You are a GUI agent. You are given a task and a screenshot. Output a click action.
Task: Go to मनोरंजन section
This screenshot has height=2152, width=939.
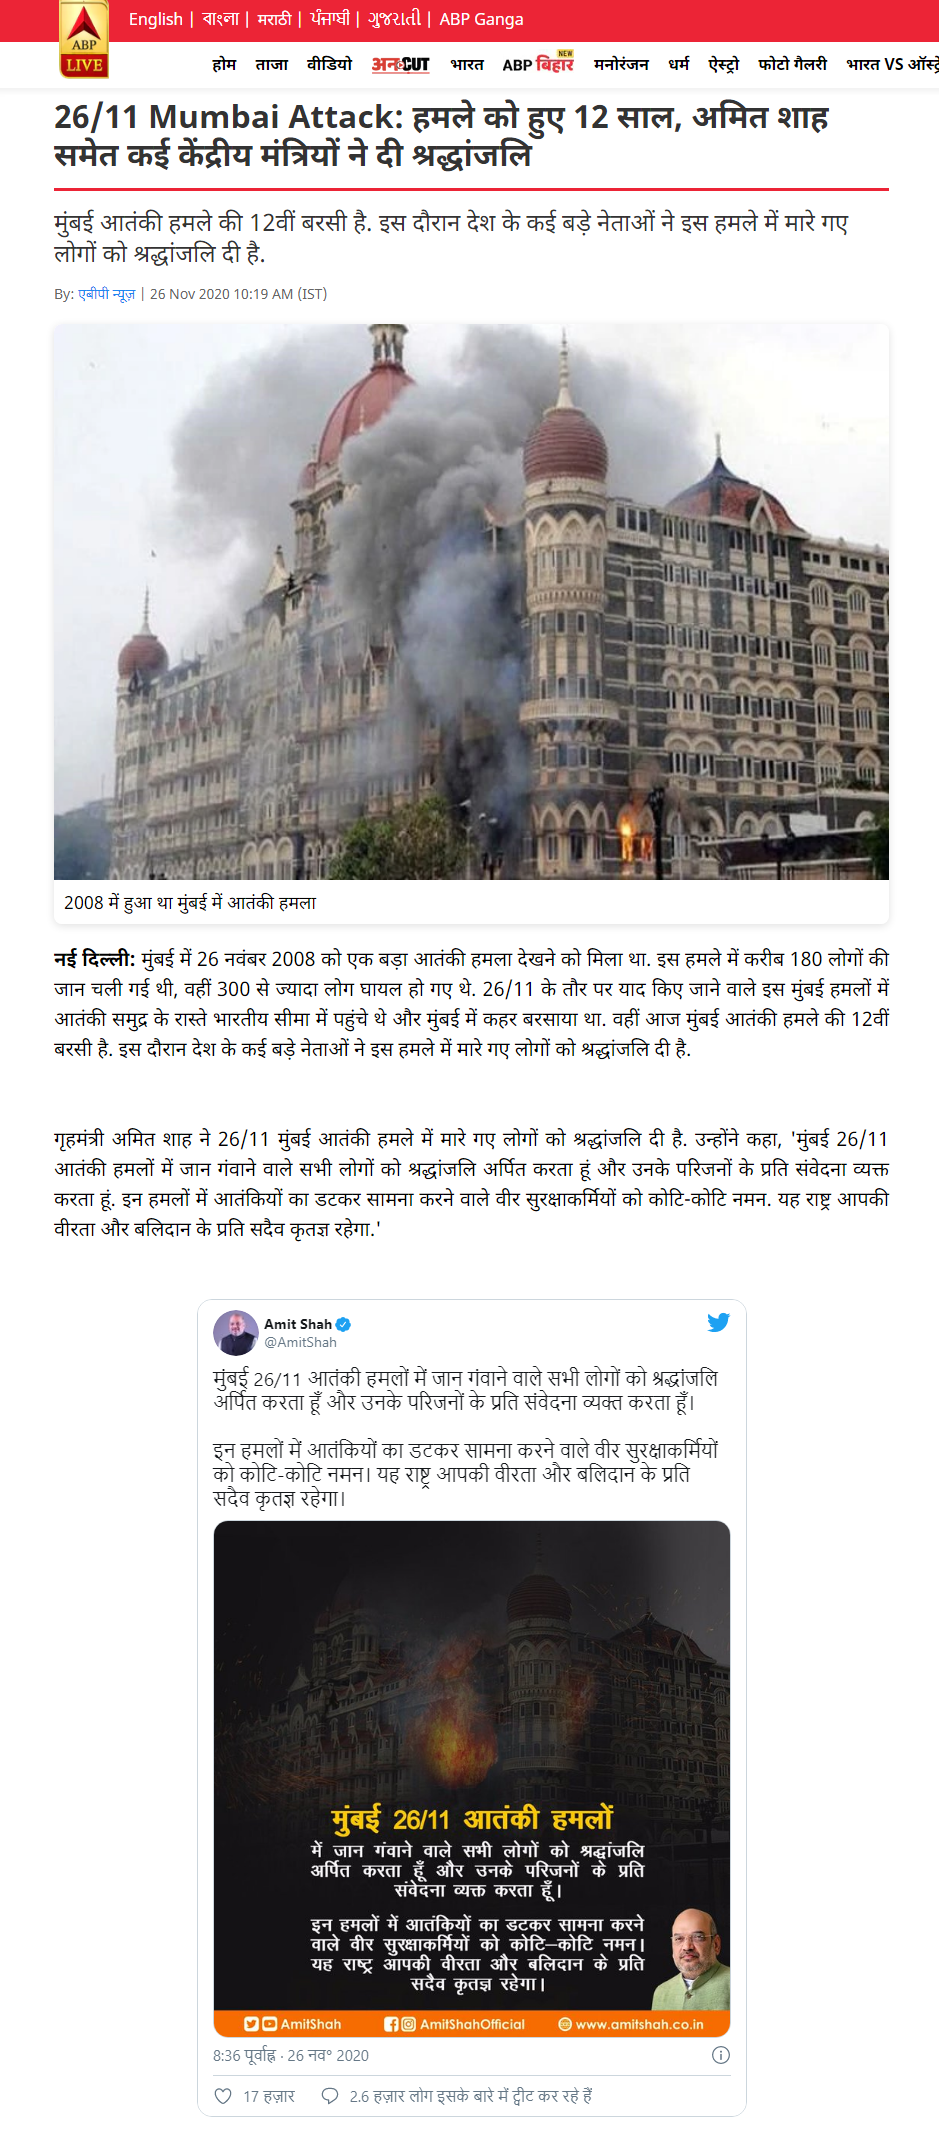(621, 64)
